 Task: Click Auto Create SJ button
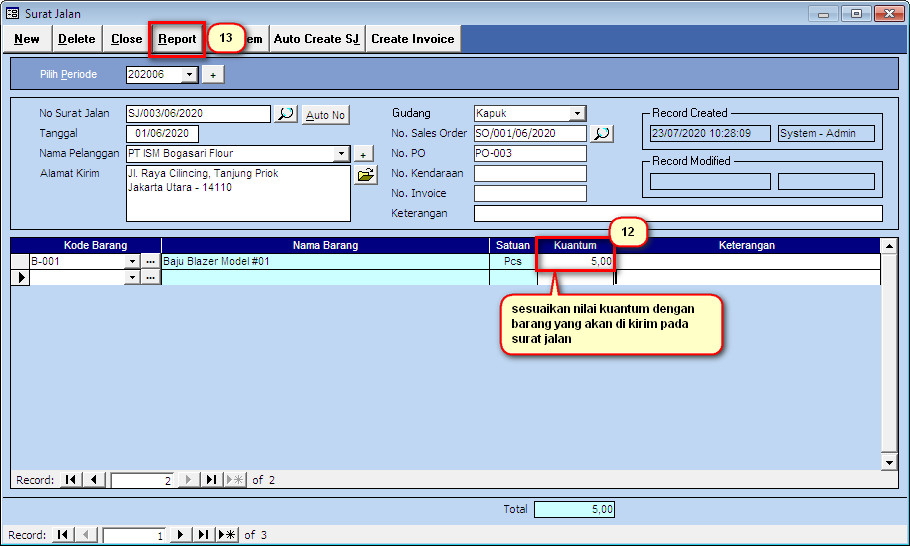(x=317, y=39)
